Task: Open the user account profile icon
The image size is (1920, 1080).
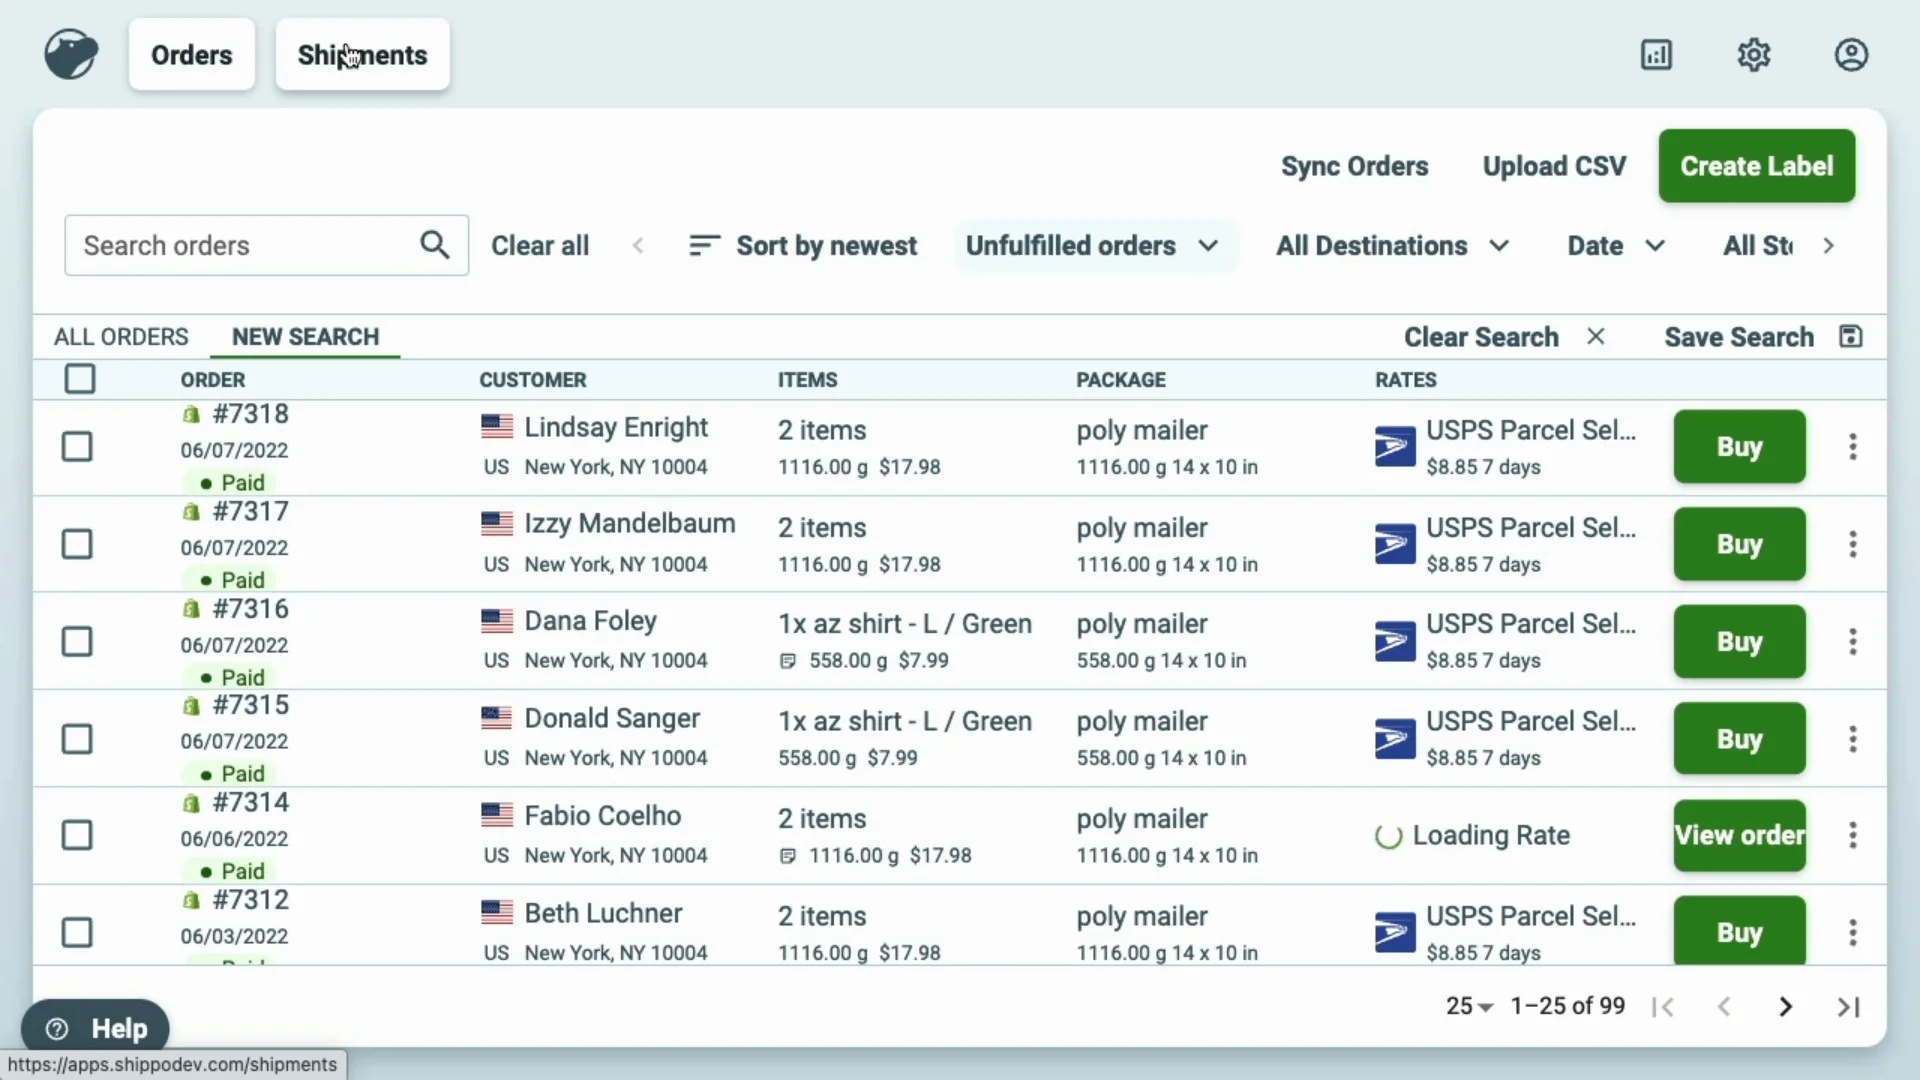Action: coord(1851,55)
